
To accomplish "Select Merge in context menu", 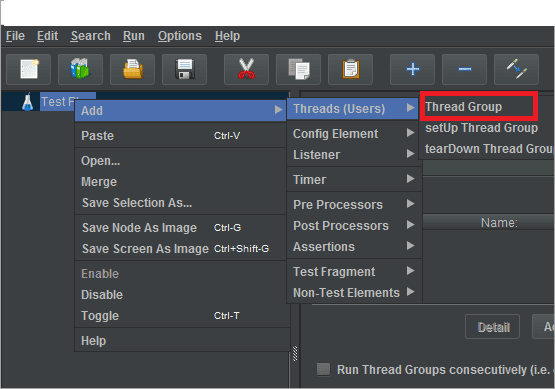I will (x=181, y=182).
